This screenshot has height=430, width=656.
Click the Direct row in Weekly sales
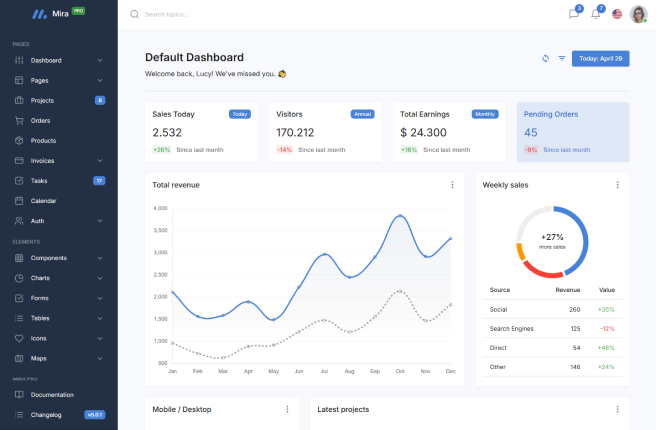552,348
